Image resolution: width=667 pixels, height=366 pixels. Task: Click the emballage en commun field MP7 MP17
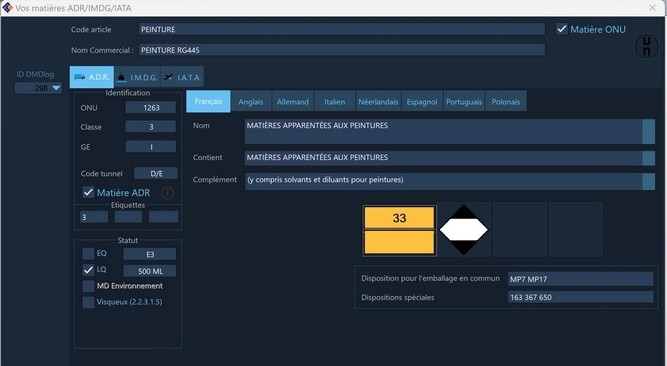[x=581, y=279]
